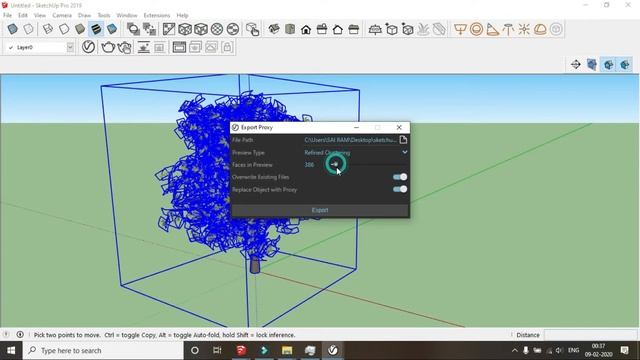640x360 pixels.
Task: Switch to Back view (outlined house icon)
Action: tap(338, 29)
